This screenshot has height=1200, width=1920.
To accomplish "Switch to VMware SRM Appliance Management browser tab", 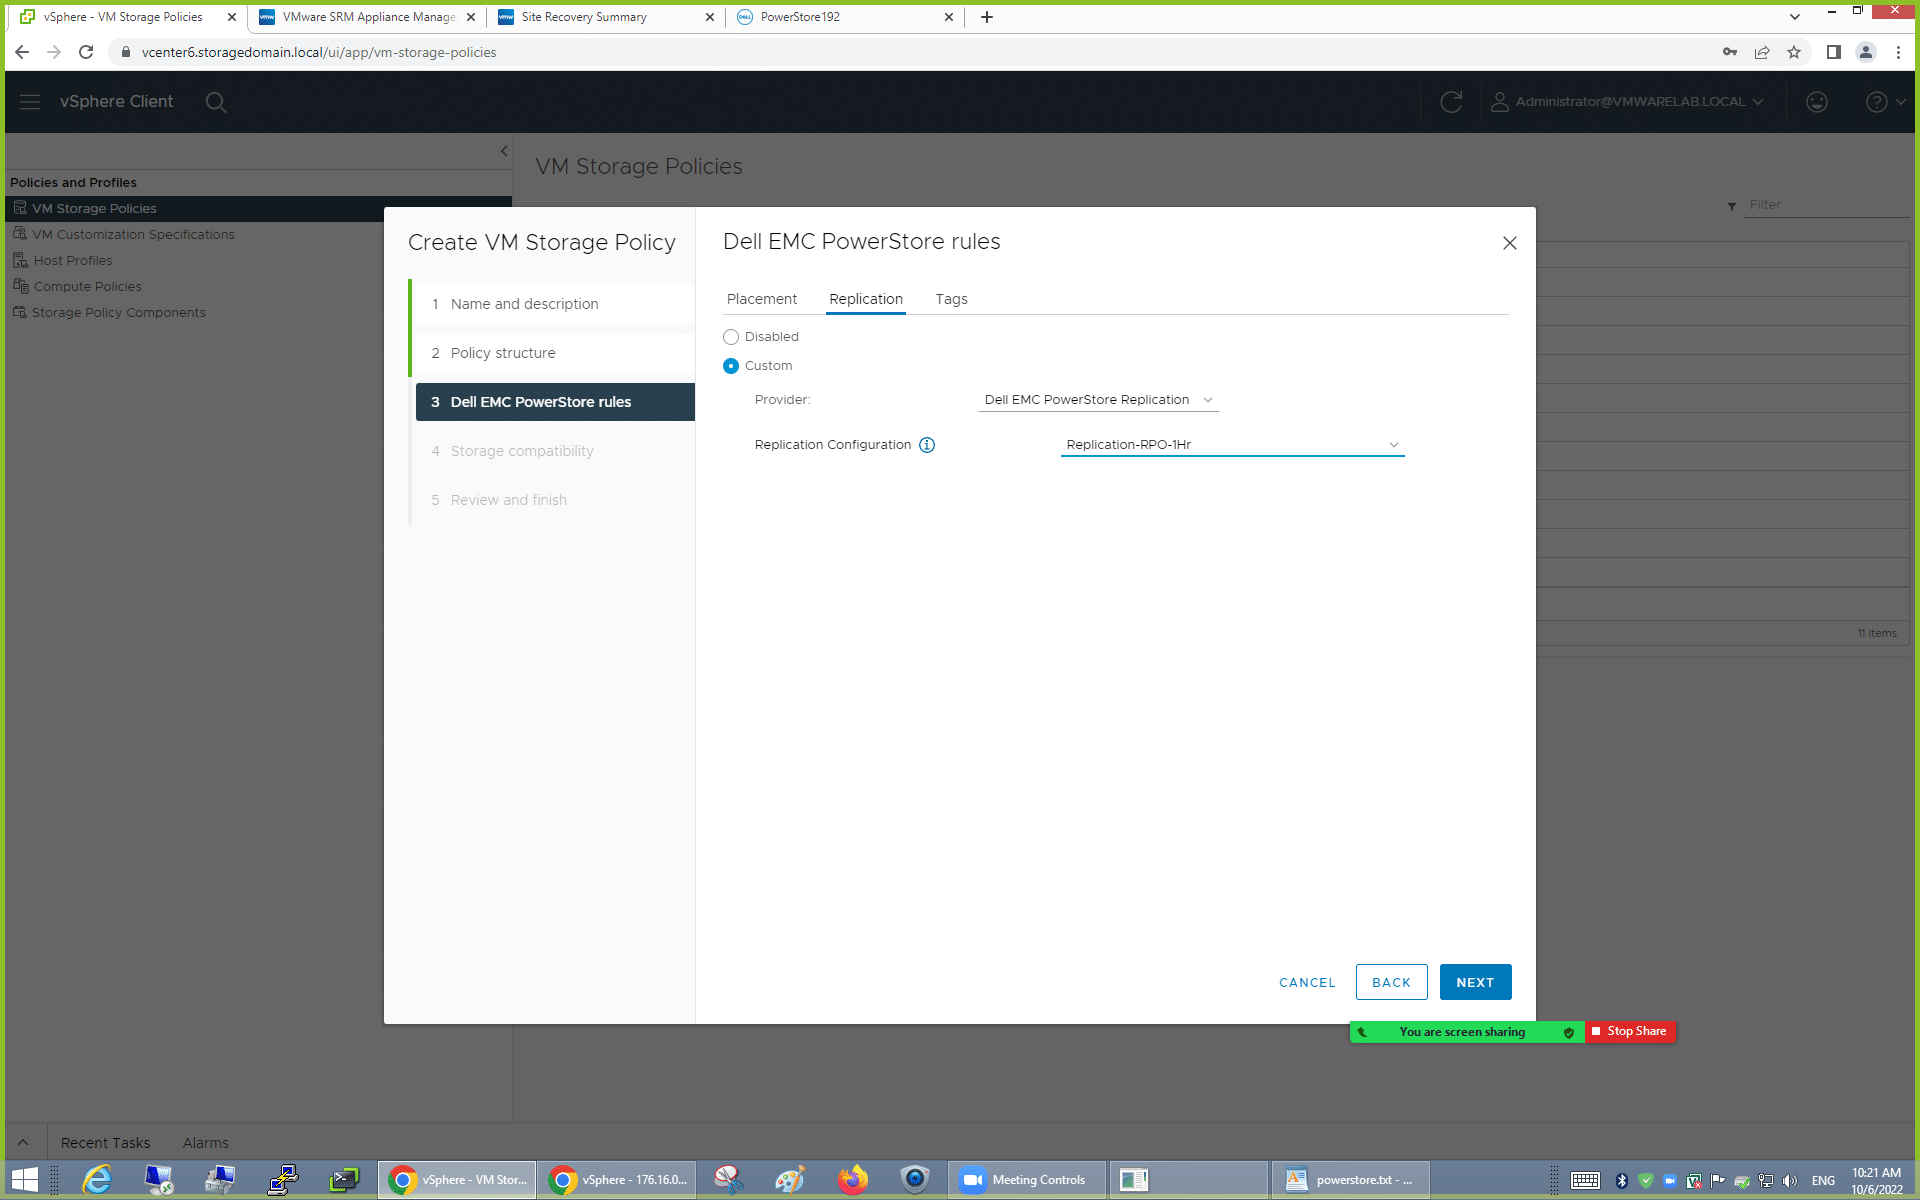I will pos(366,17).
